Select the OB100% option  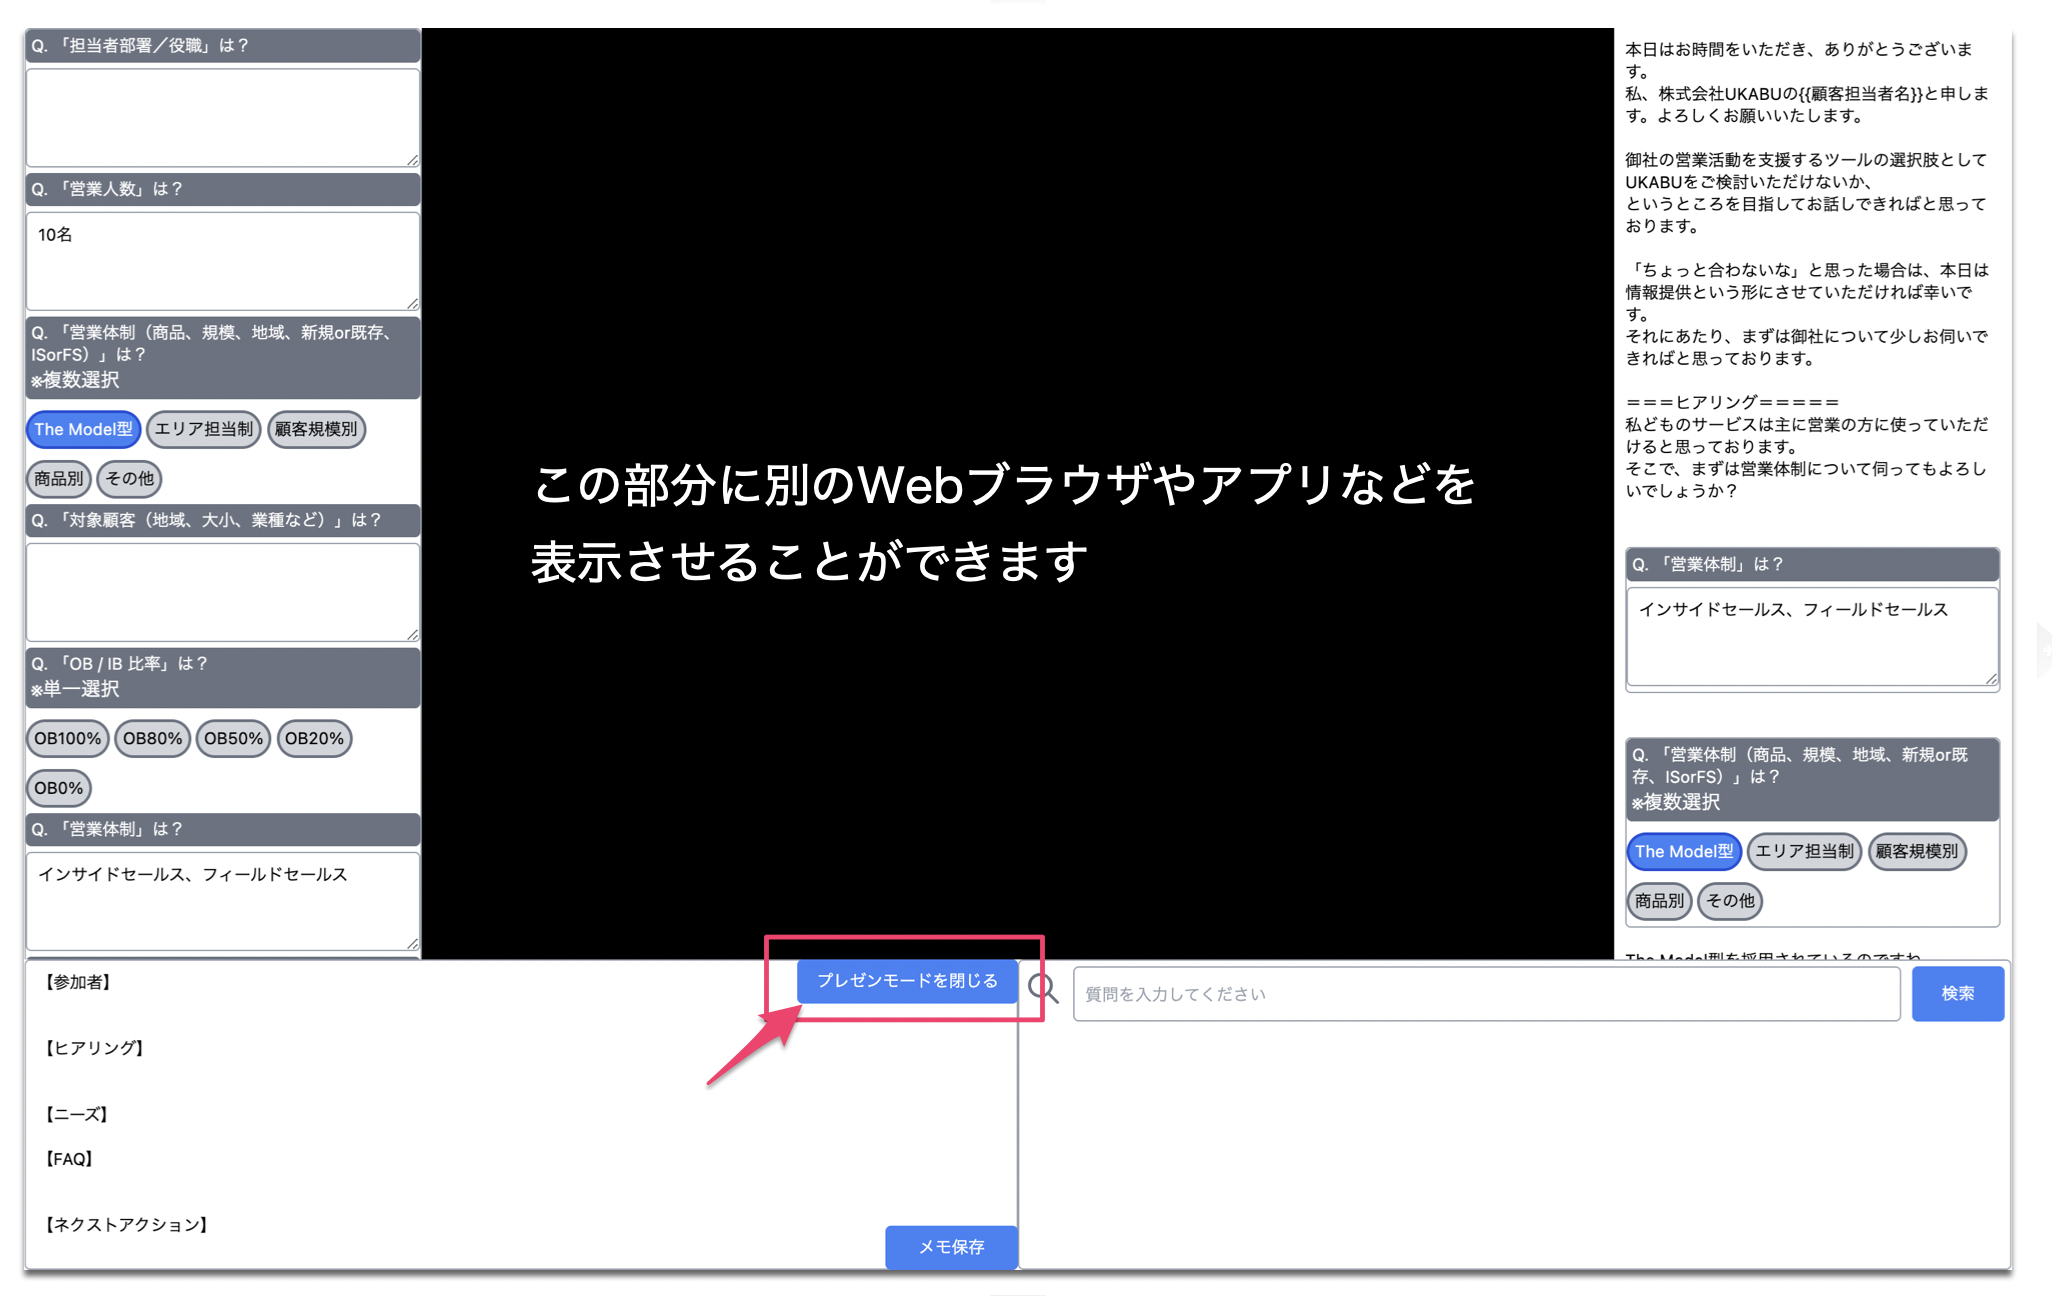67,739
